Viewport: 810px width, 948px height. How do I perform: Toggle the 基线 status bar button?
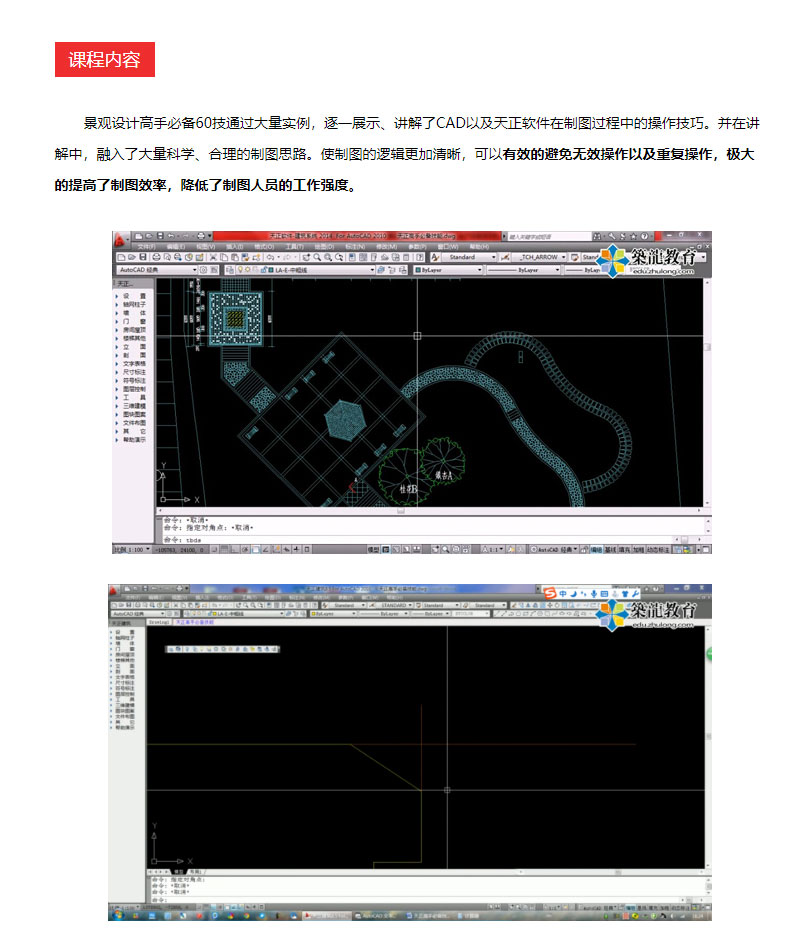pyautogui.click(x=610, y=549)
